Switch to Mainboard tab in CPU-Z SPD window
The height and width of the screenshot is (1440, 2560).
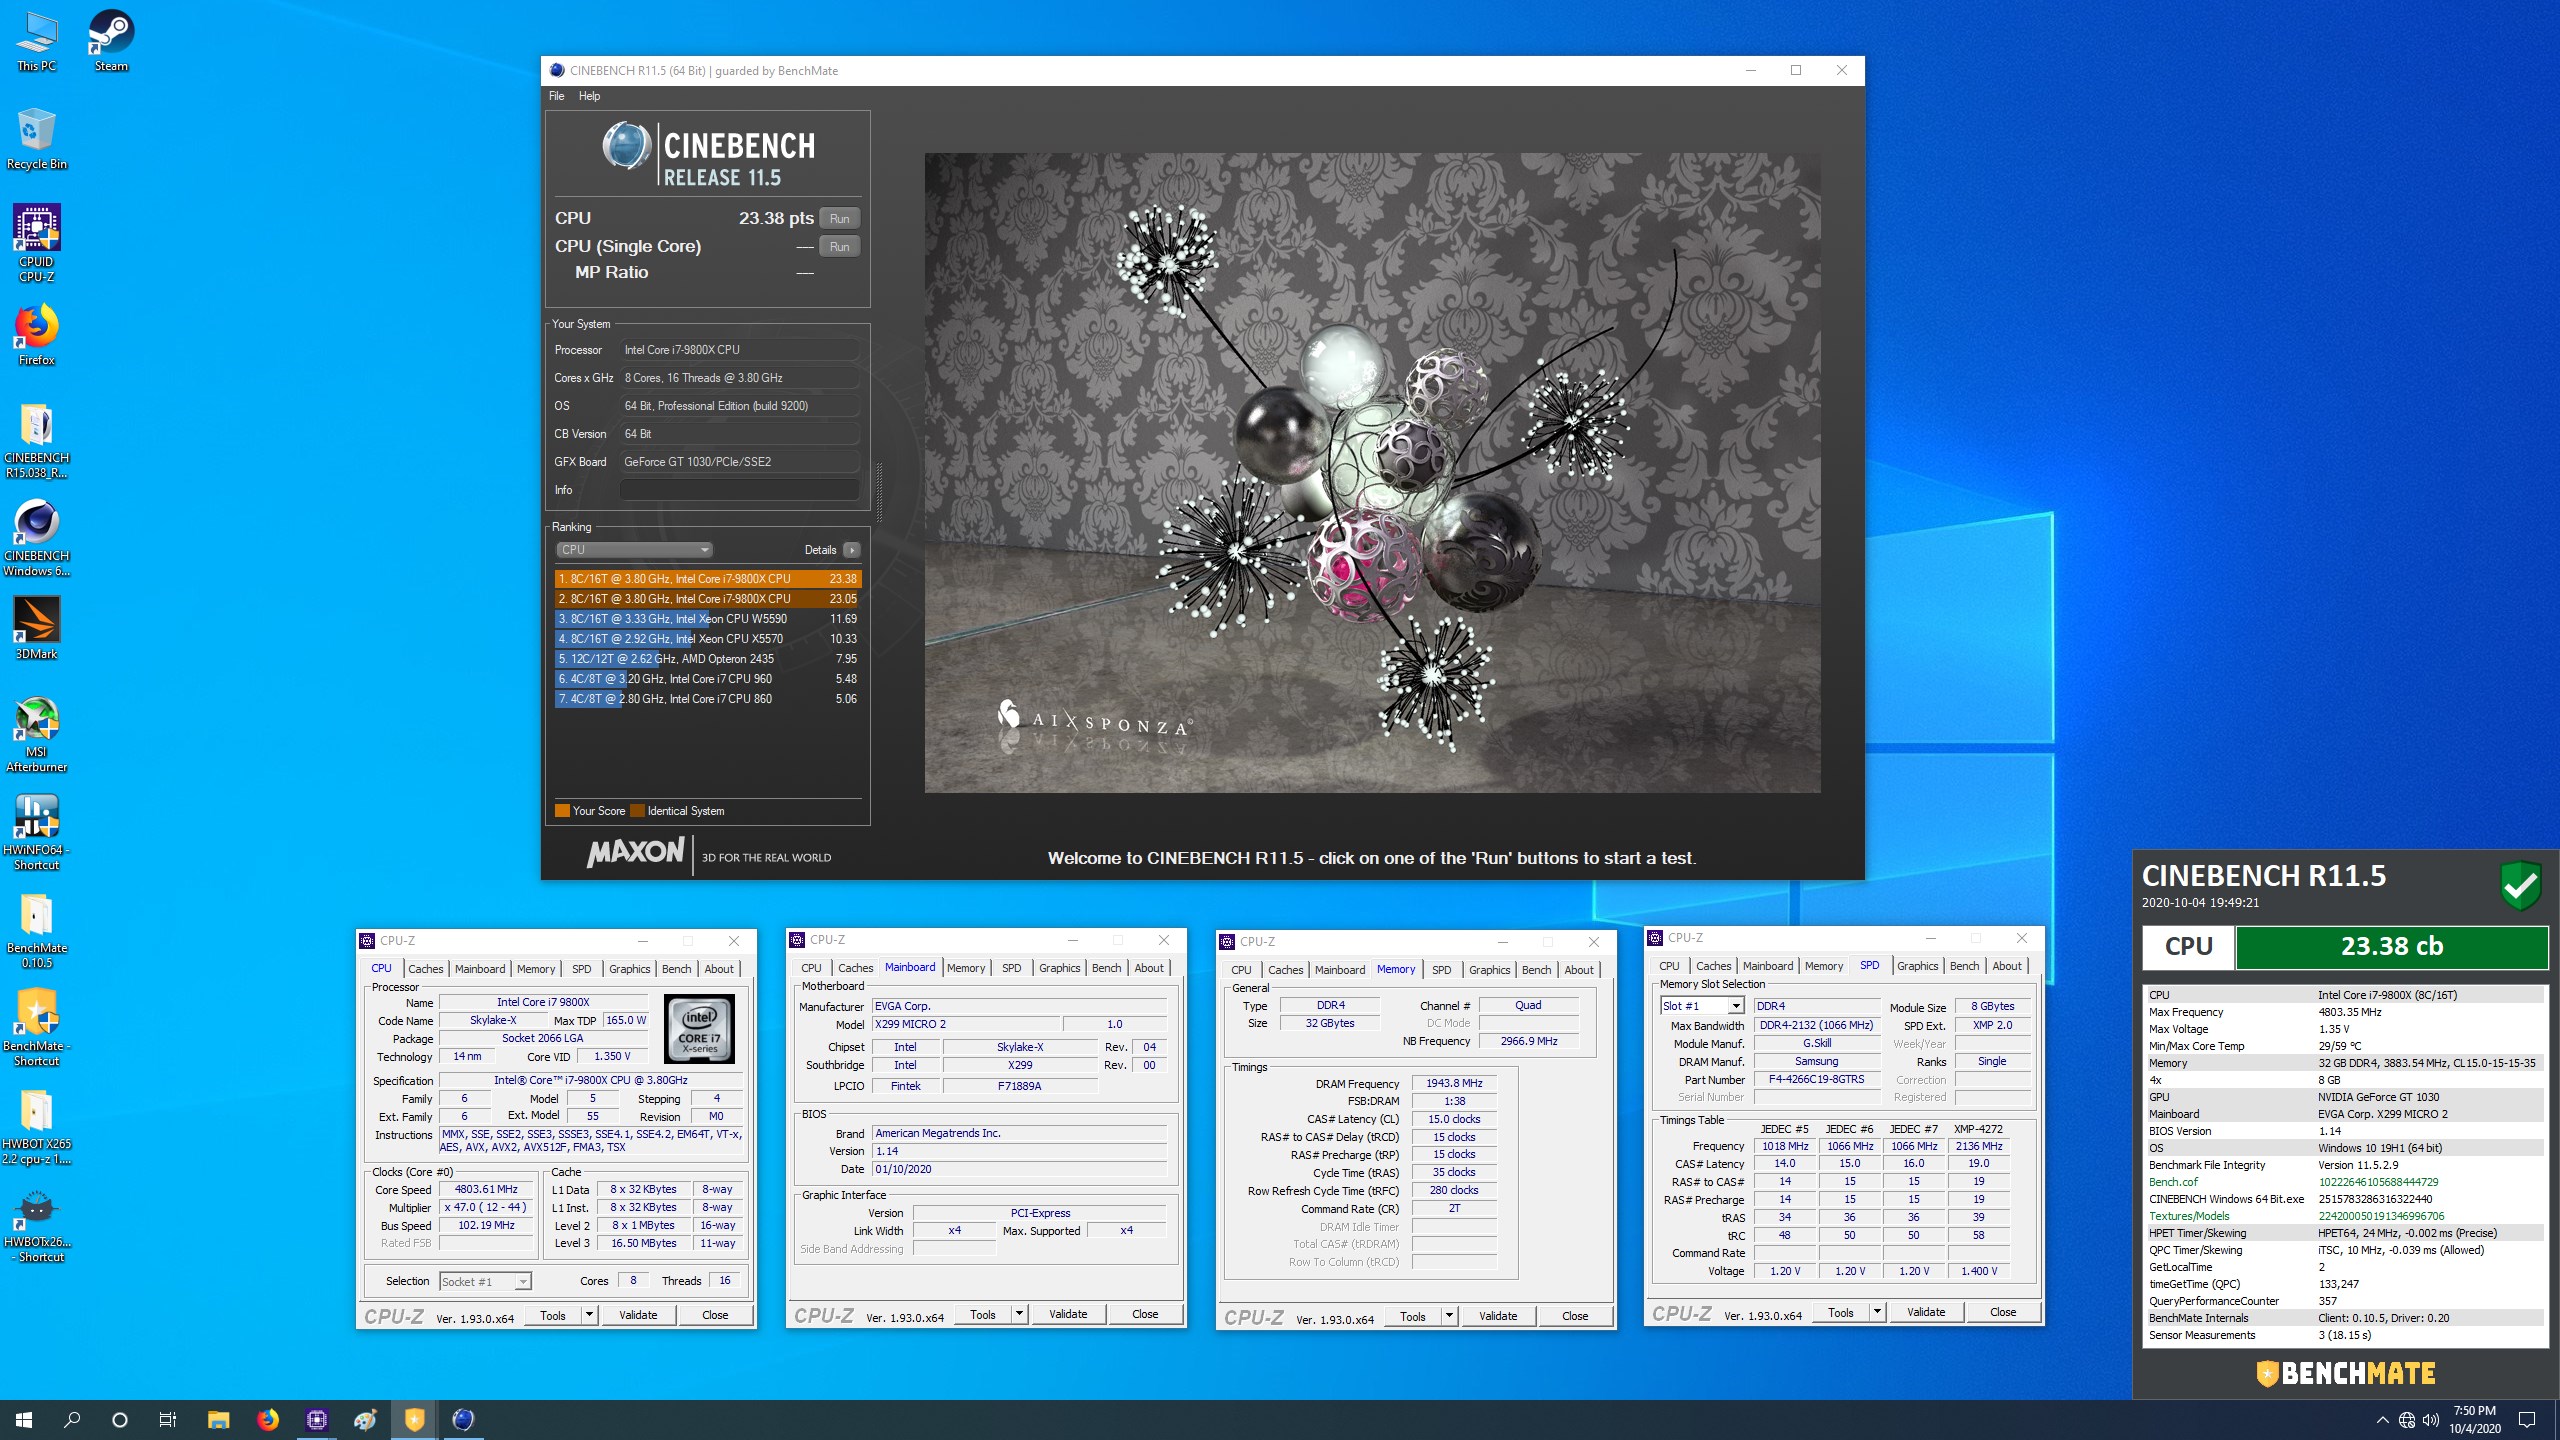tap(1767, 966)
